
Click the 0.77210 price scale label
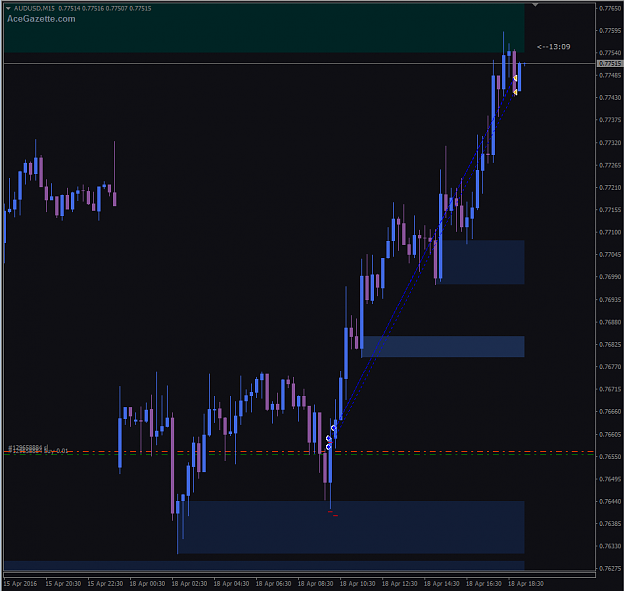point(610,187)
